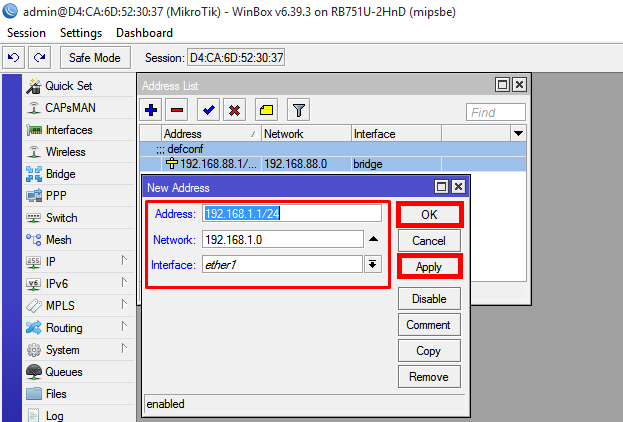Open the IP sidebar menu
623x422 pixels.
coord(79,262)
